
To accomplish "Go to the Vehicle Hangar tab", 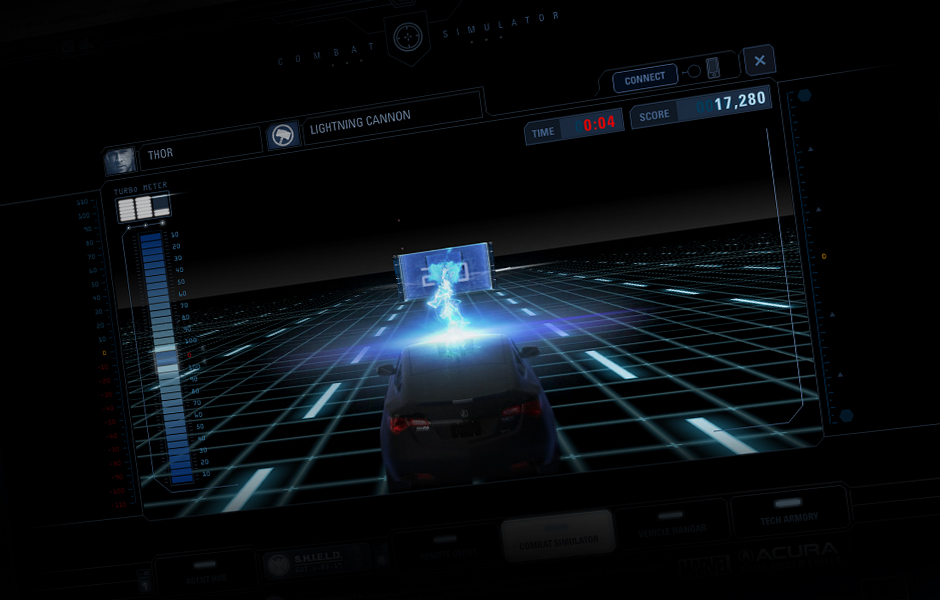I will [672, 524].
